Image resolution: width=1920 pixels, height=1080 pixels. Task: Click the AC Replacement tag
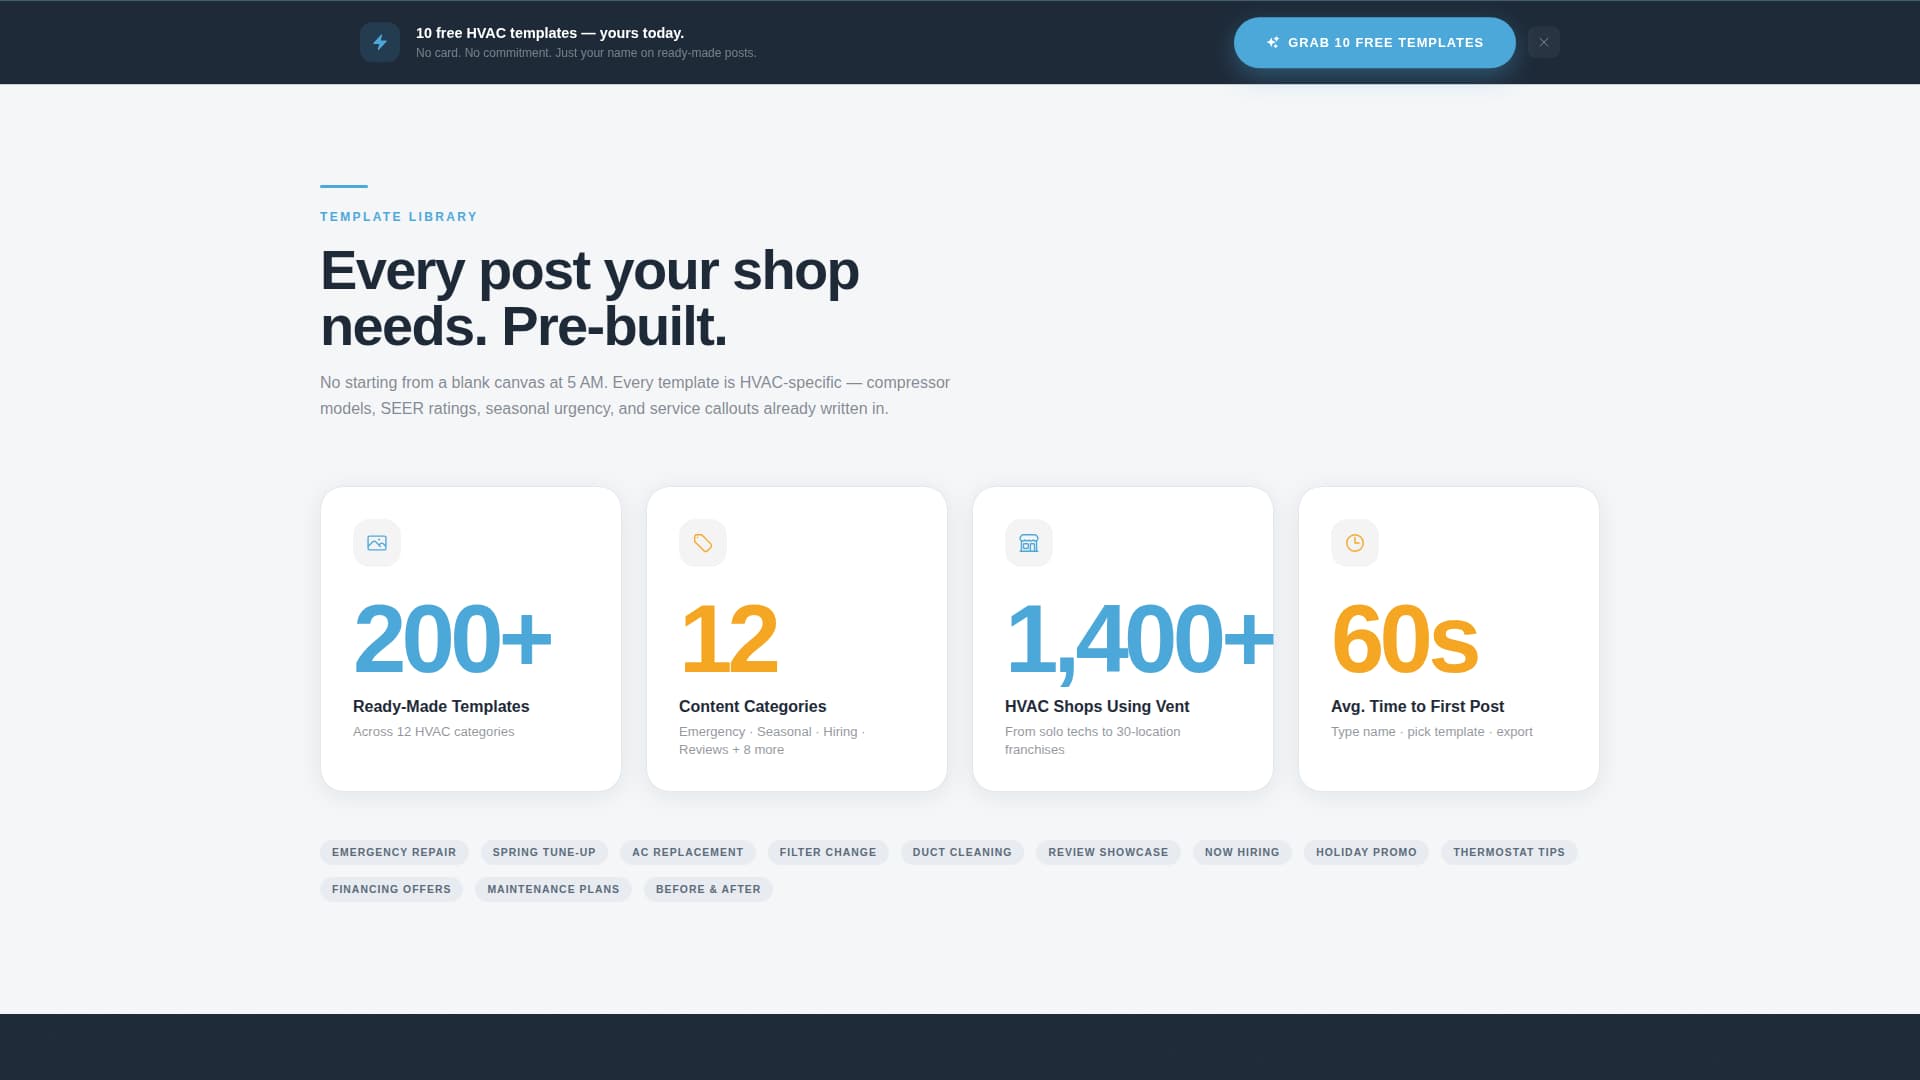click(x=688, y=852)
